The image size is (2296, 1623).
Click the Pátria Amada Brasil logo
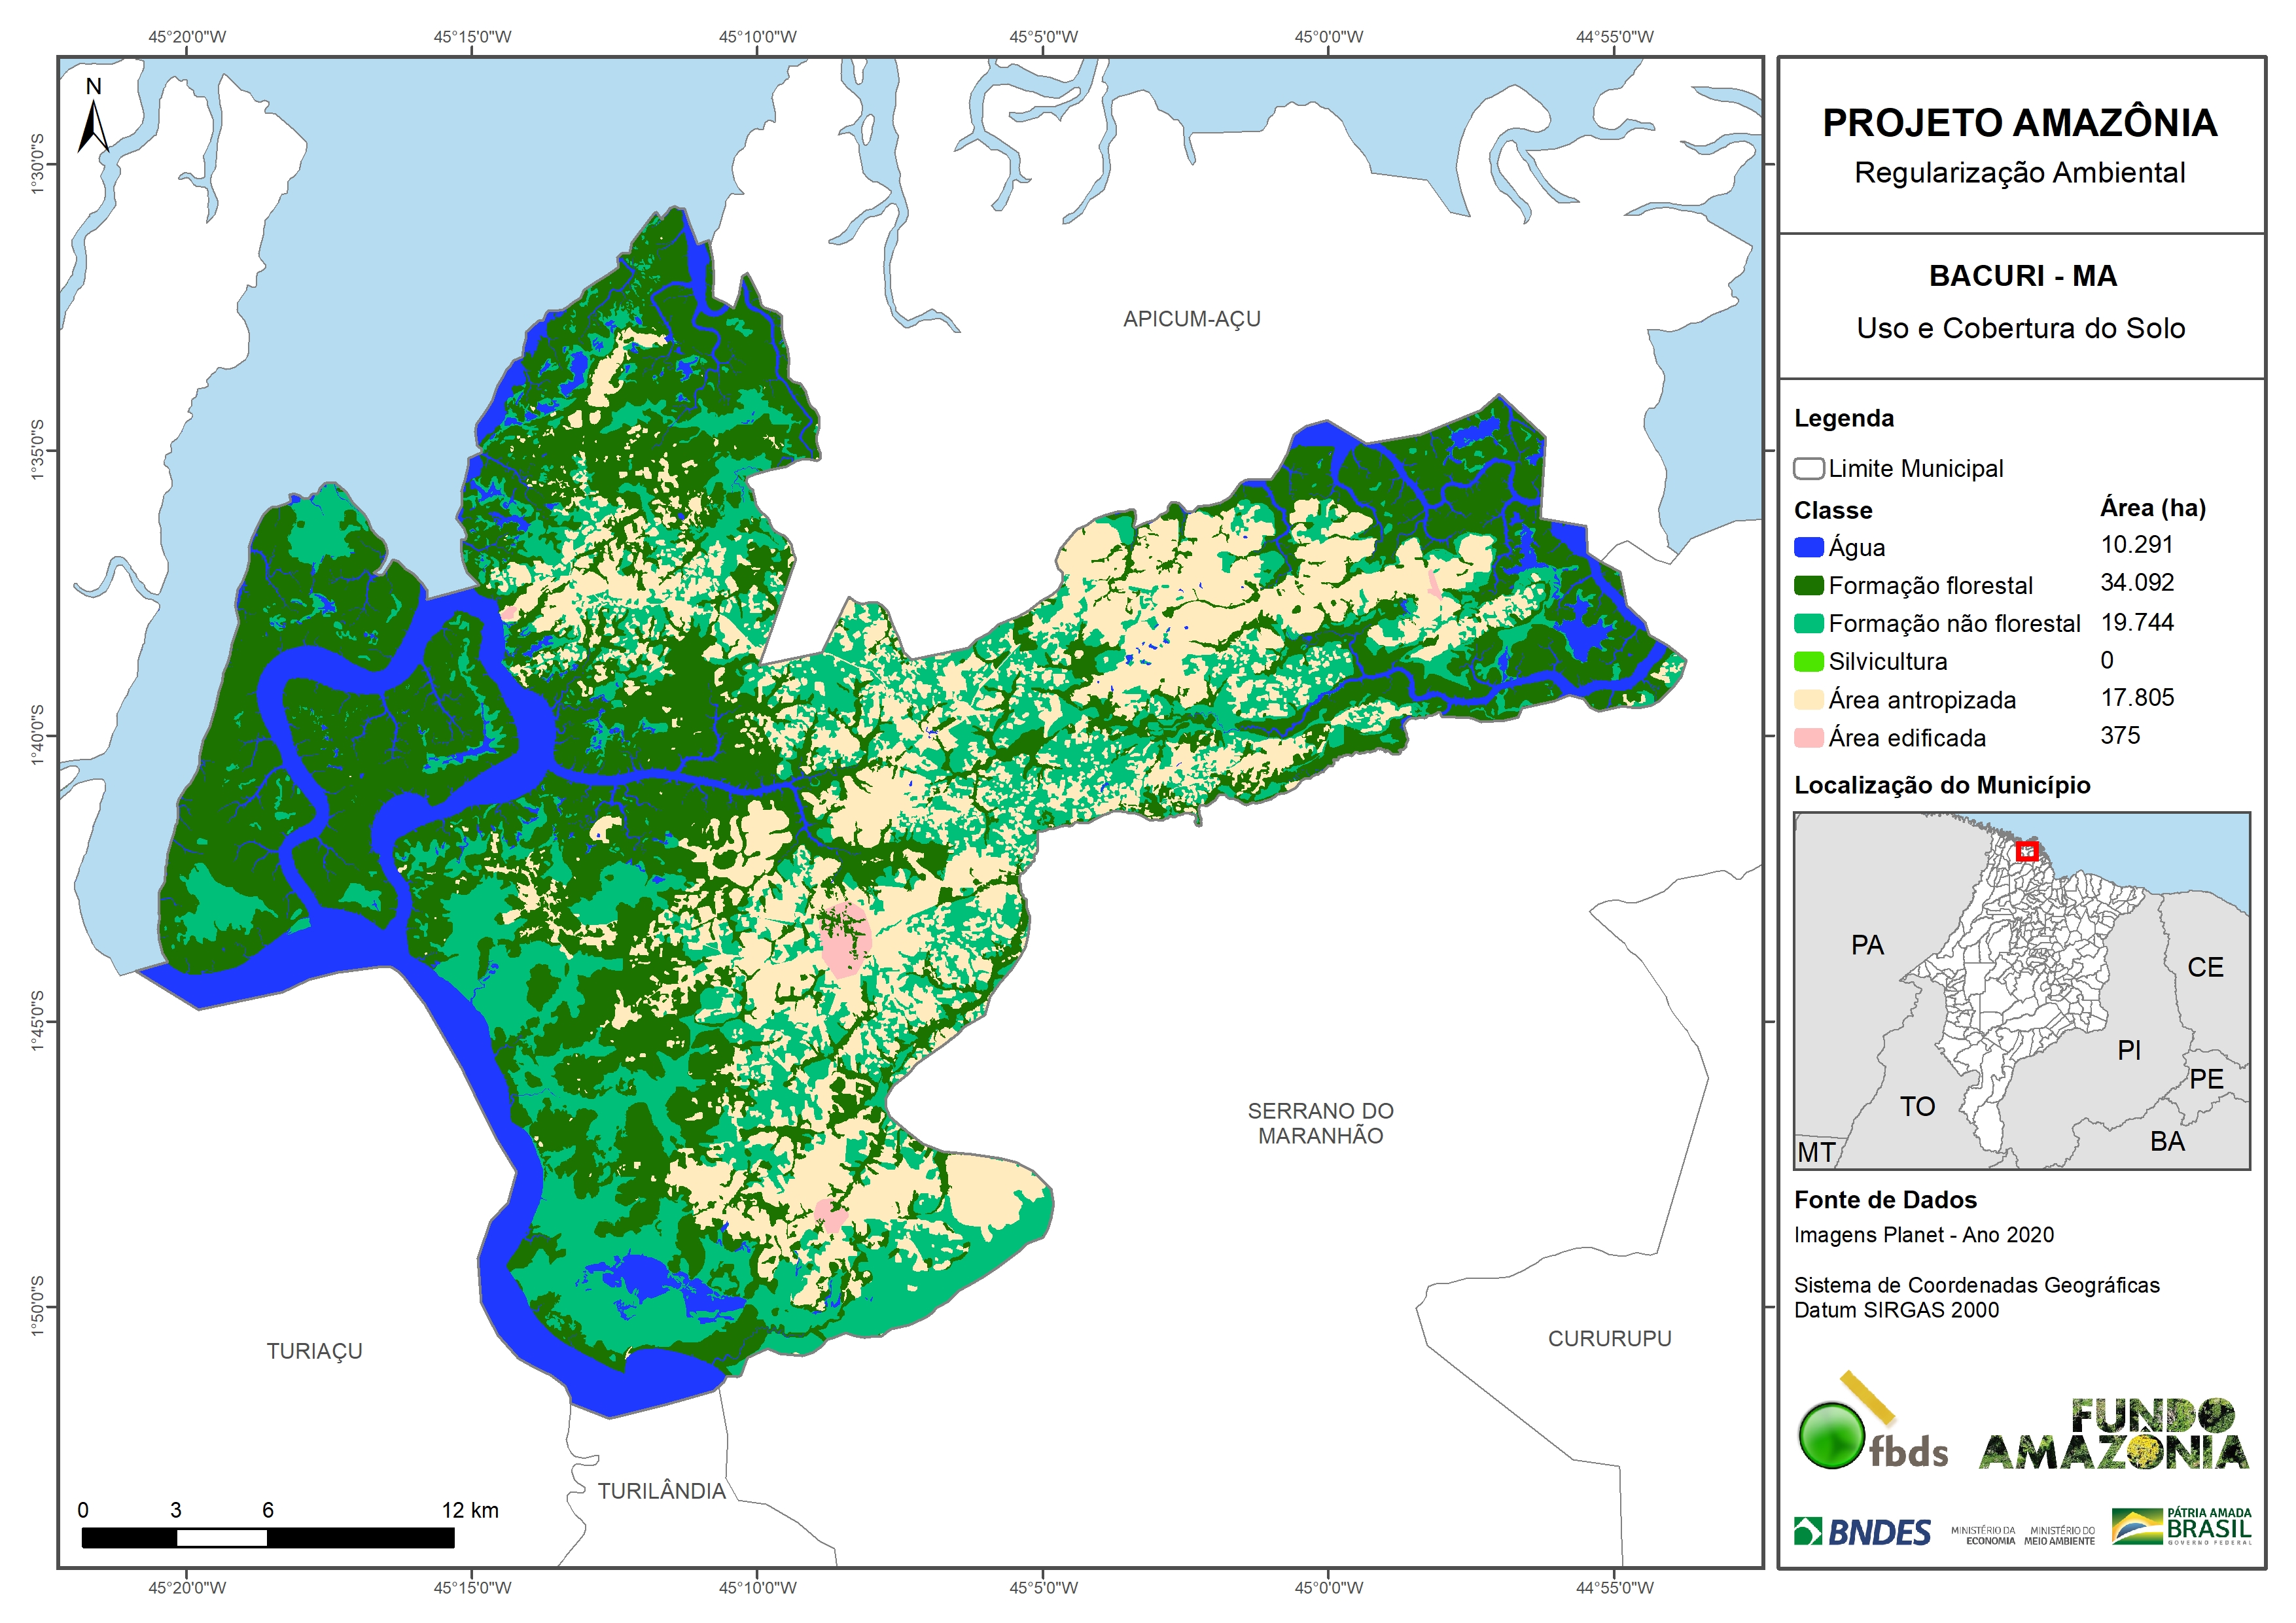(x=2182, y=1526)
